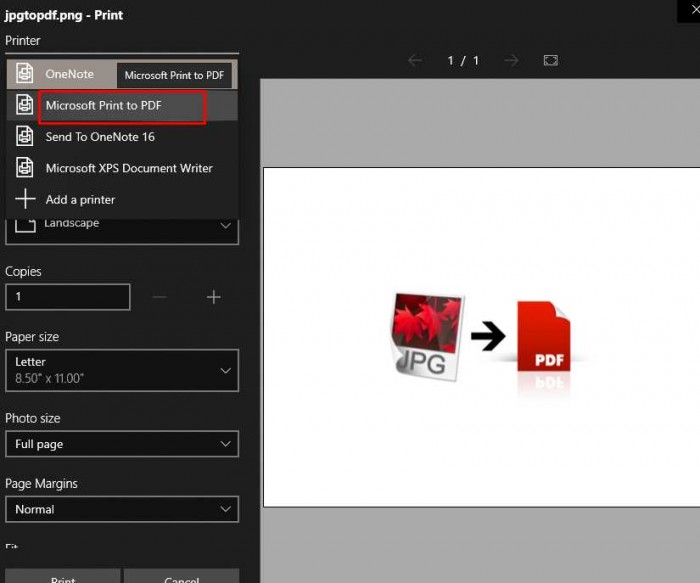
Task: Click the Print button
Action: coord(63,576)
